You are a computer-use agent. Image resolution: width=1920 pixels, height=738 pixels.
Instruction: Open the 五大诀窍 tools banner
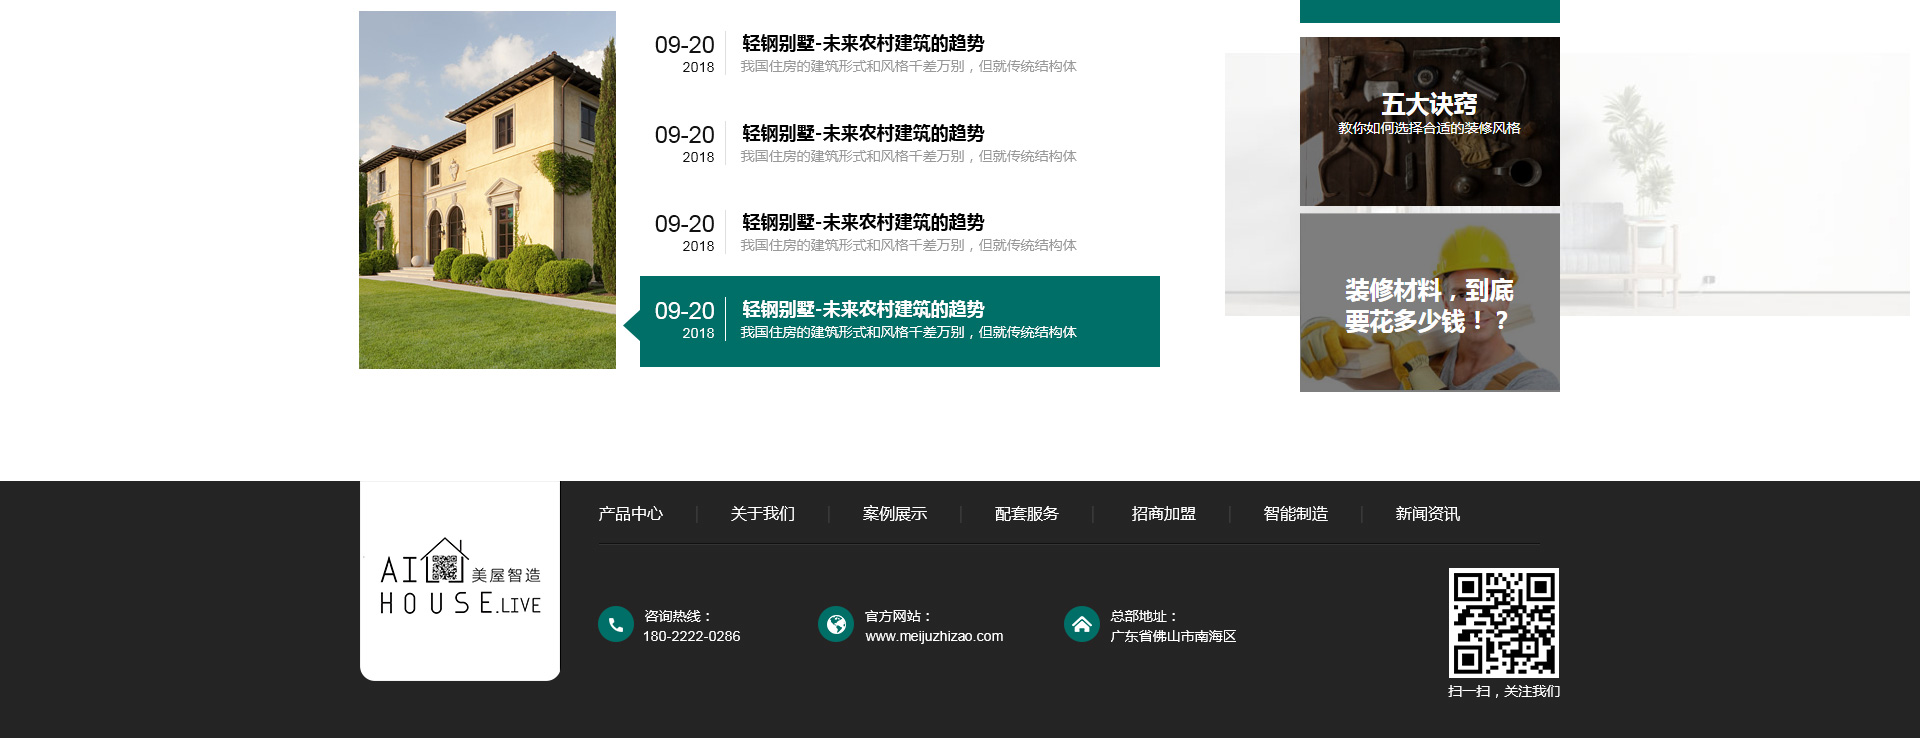(x=1429, y=121)
